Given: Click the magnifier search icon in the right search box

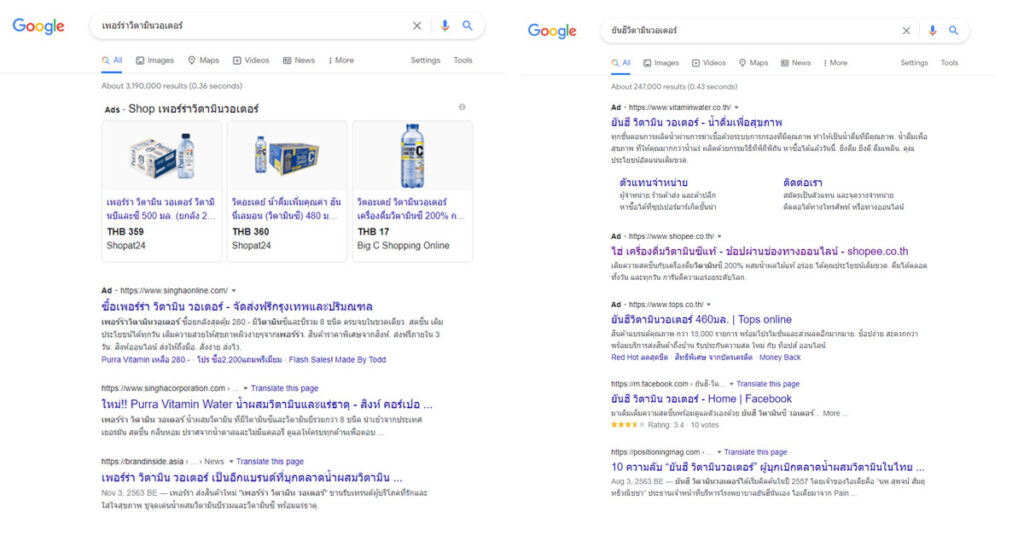Looking at the screenshot, I should coord(953,31).
